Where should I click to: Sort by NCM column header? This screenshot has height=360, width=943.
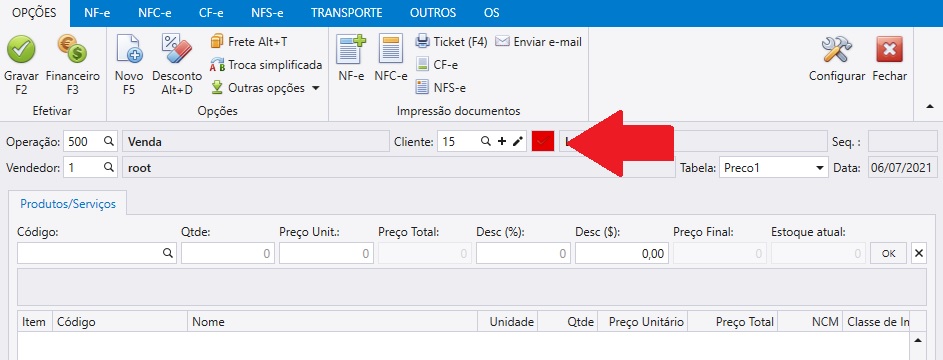tap(810, 322)
